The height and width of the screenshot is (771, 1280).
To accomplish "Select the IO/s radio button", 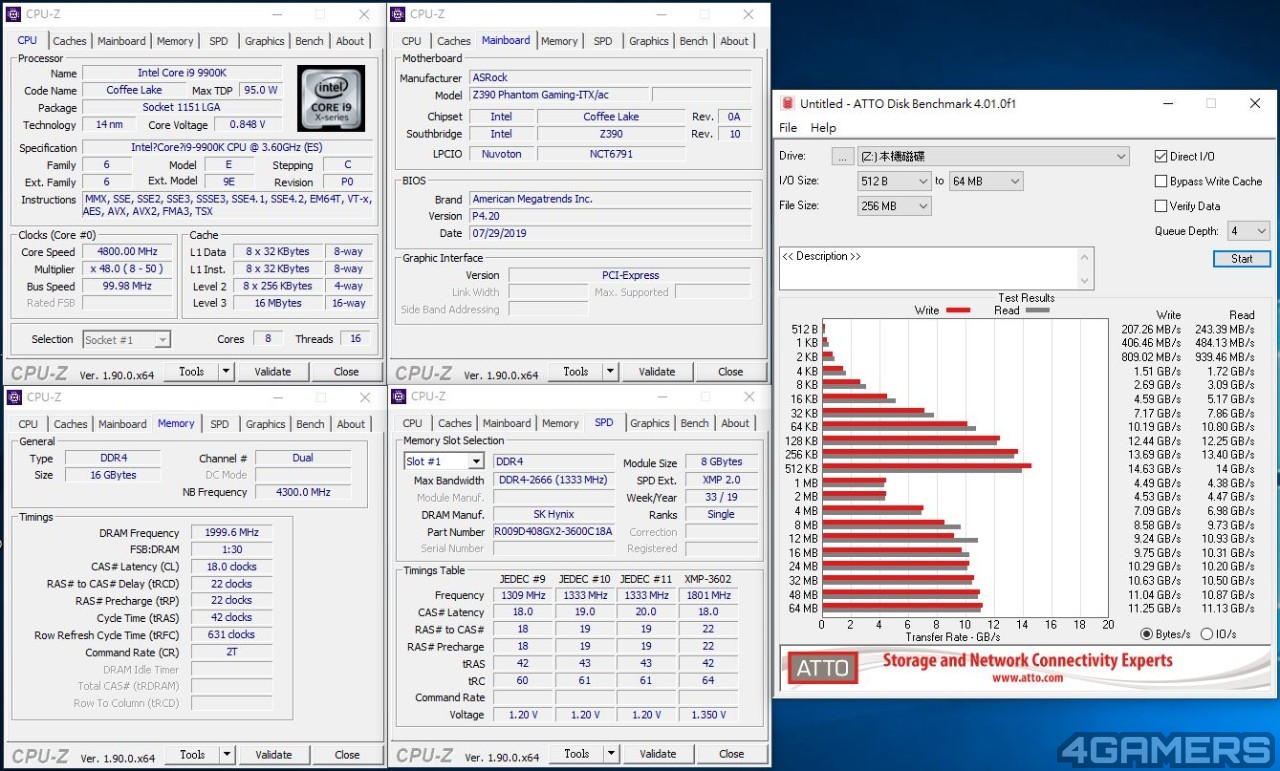I will 1206,634.
